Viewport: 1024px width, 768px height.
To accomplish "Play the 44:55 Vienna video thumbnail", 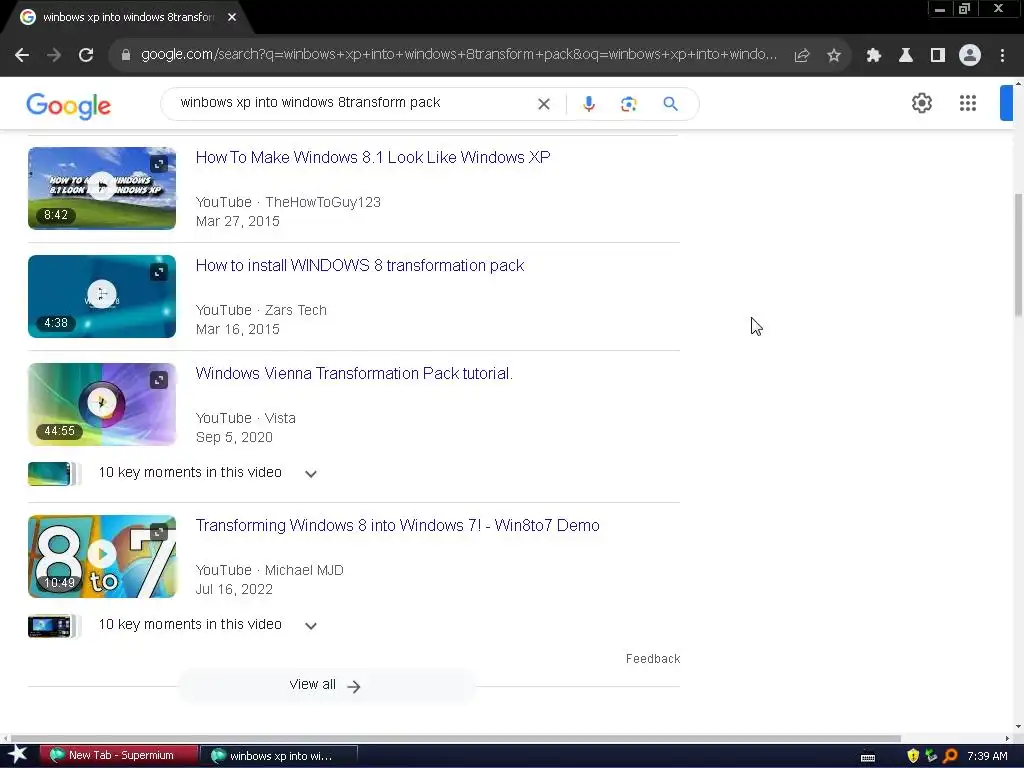I will point(101,404).
